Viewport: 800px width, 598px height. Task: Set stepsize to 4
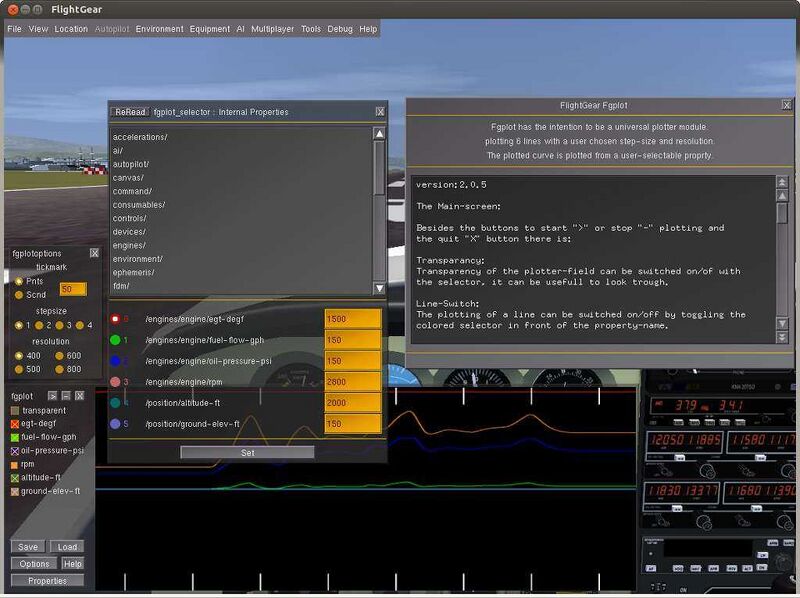point(80,326)
